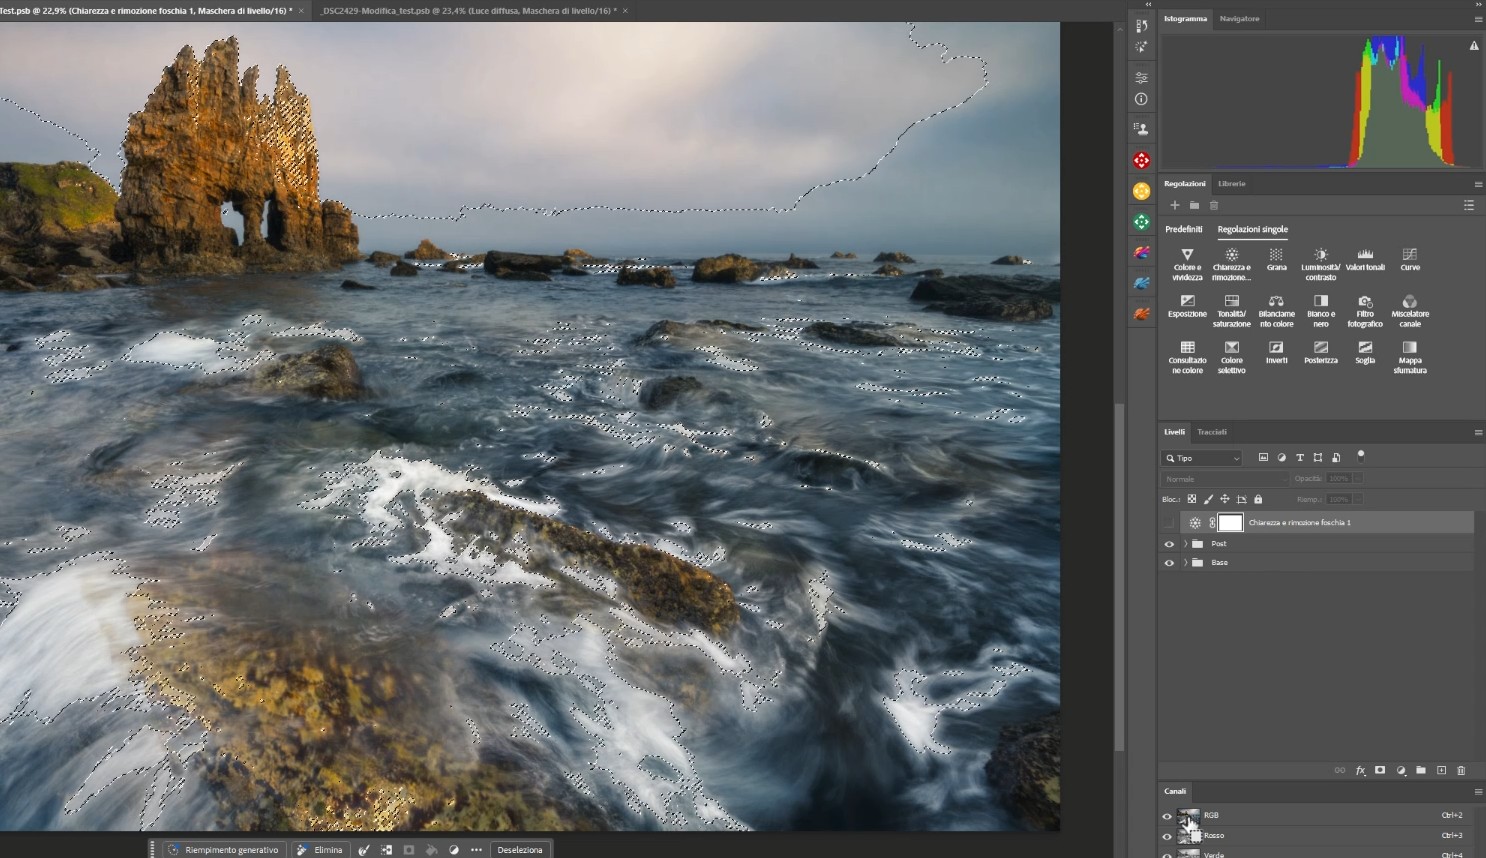The width and height of the screenshot is (1486, 858).
Task: Open the Navigatore panel tab
Action: point(1239,19)
